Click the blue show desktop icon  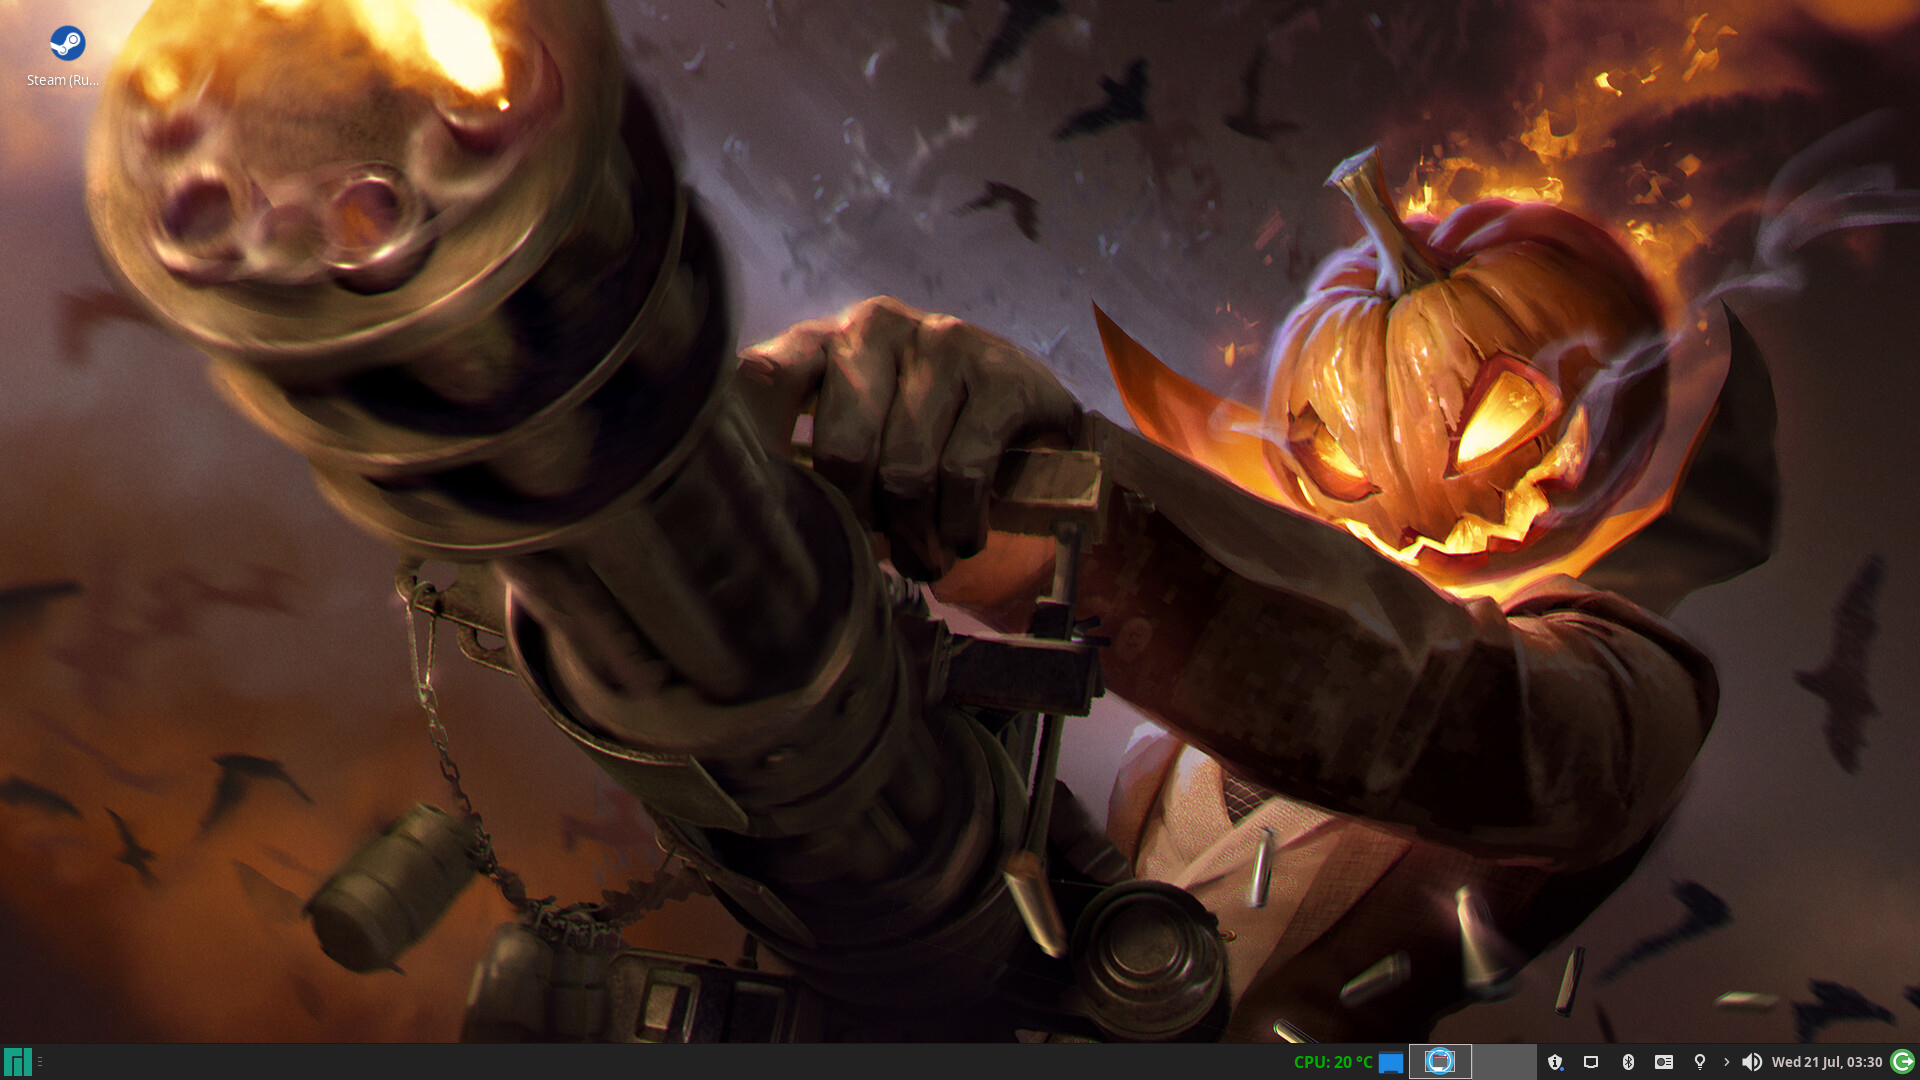click(1390, 1062)
